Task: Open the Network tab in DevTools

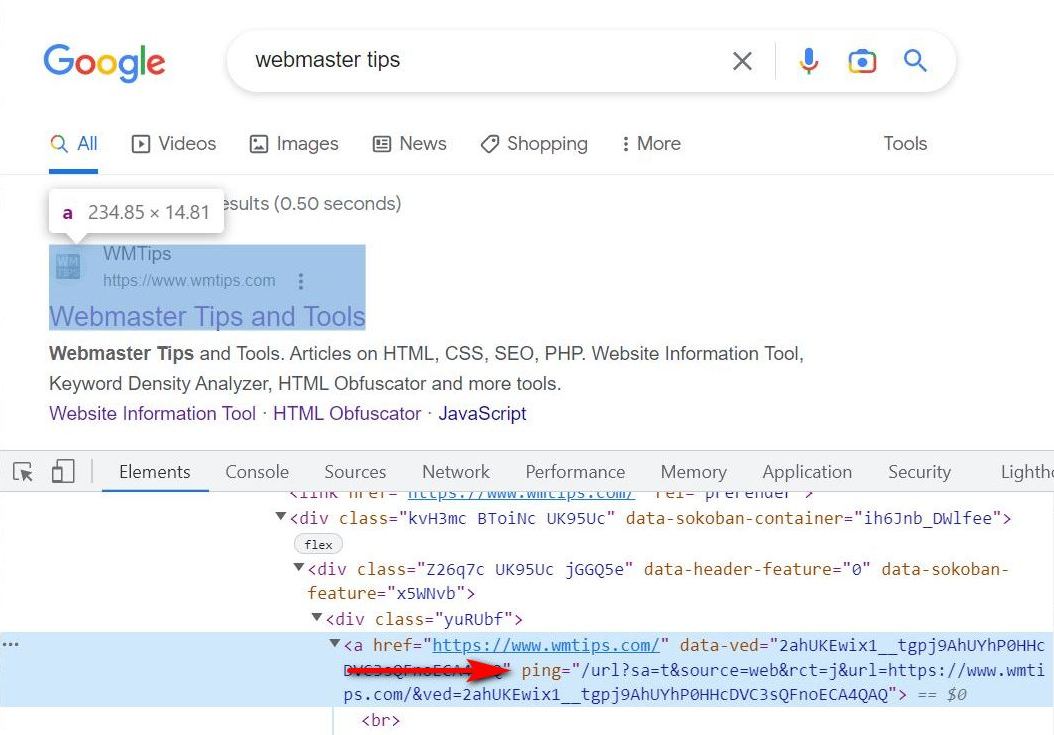Action: [455, 472]
